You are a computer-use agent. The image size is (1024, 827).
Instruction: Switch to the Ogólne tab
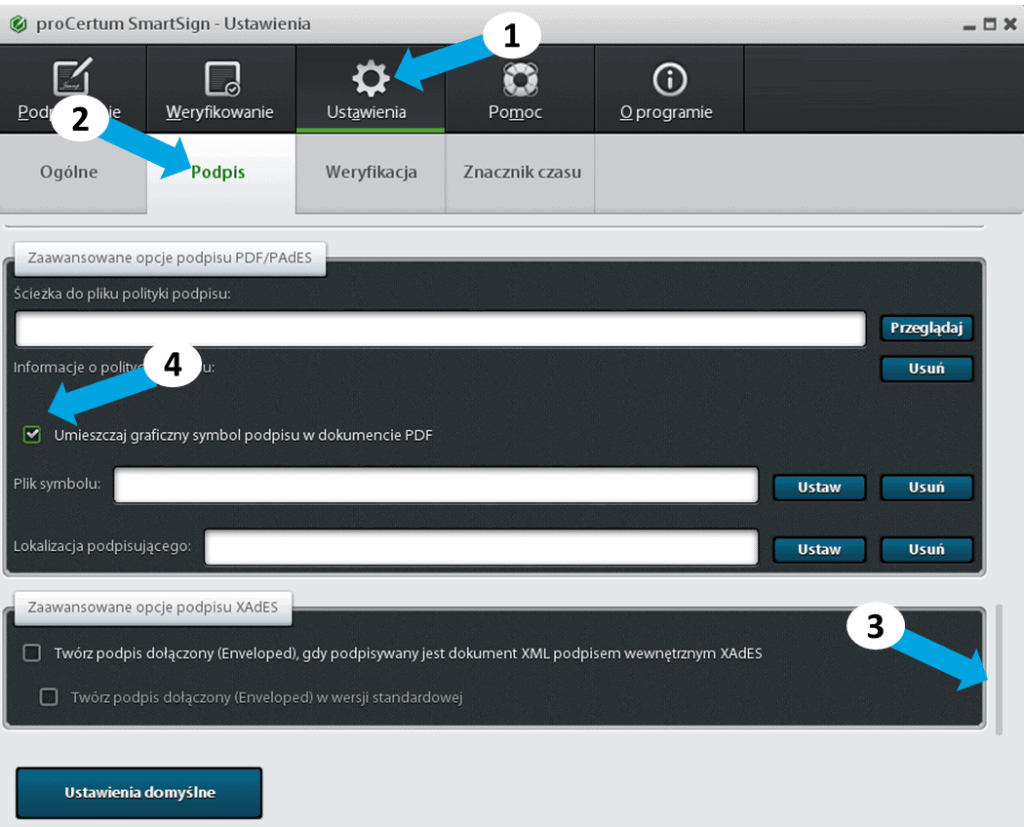coord(72,172)
